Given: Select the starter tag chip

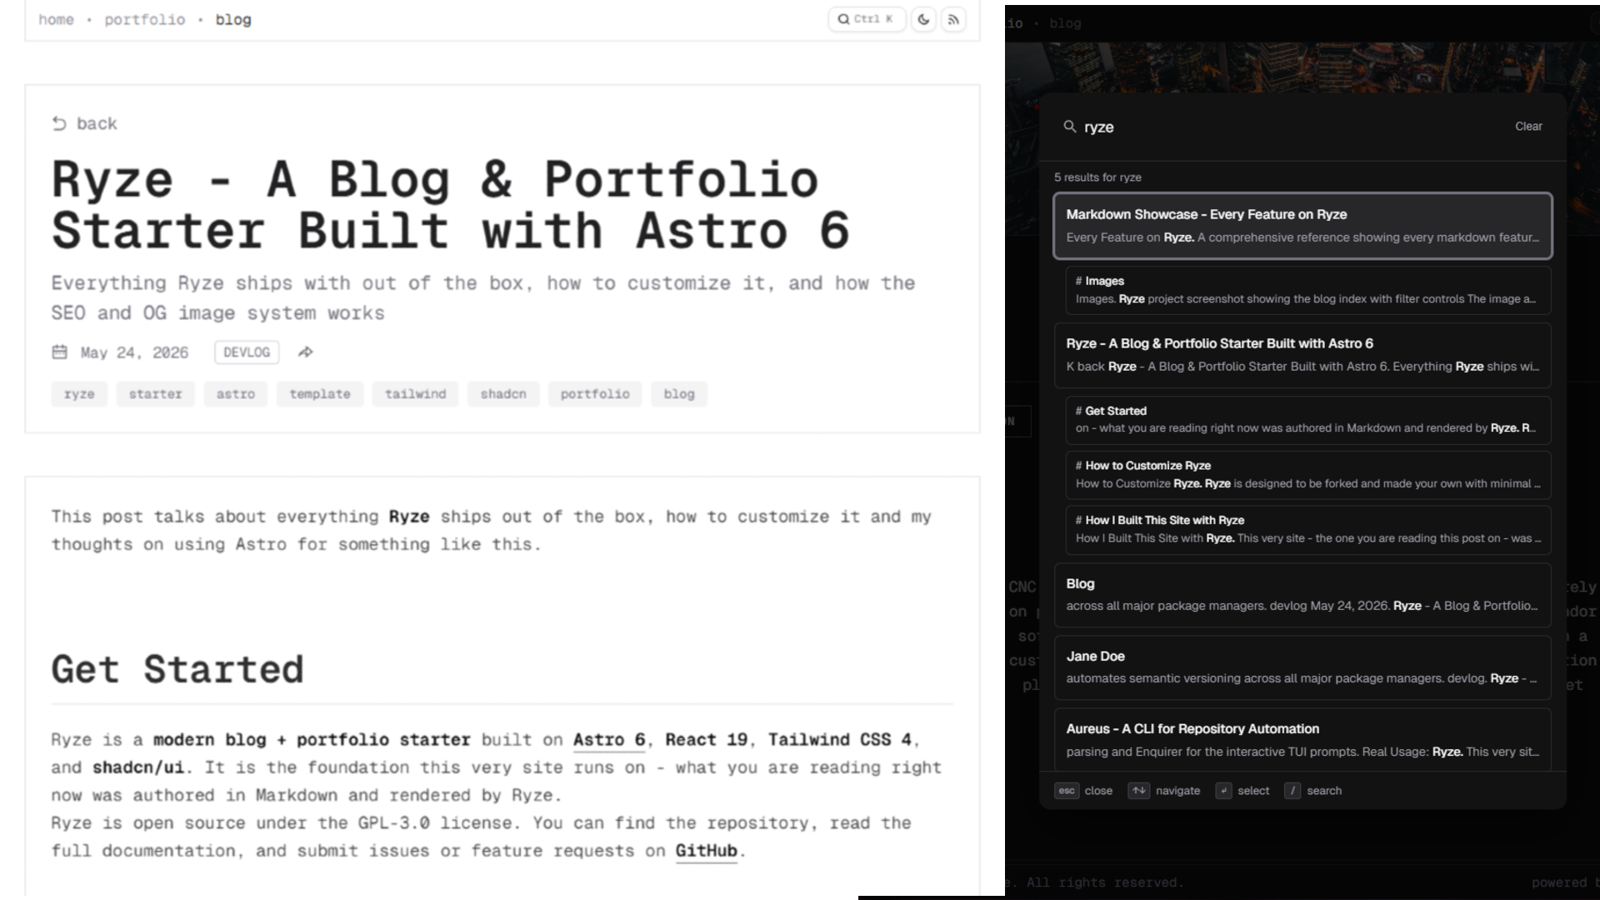Looking at the screenshot, I should coord(156,394).
